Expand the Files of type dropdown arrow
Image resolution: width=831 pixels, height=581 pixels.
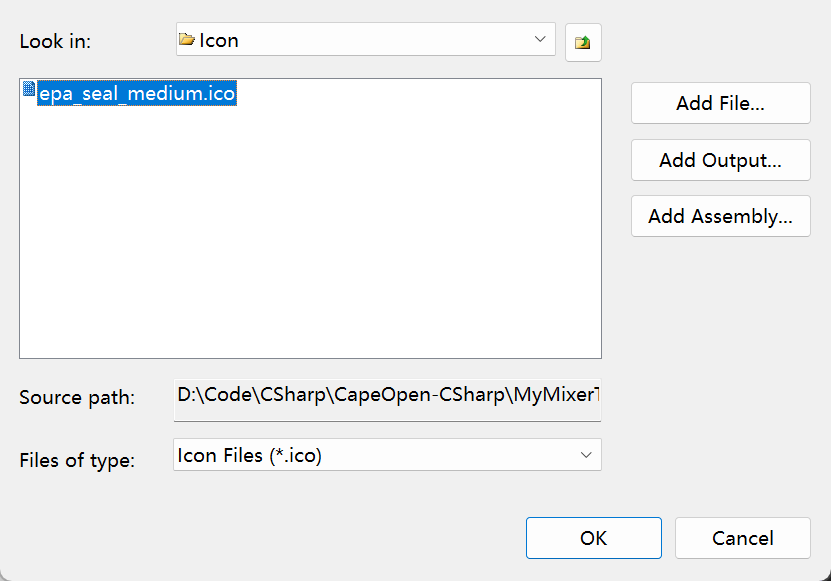point(586,455)
